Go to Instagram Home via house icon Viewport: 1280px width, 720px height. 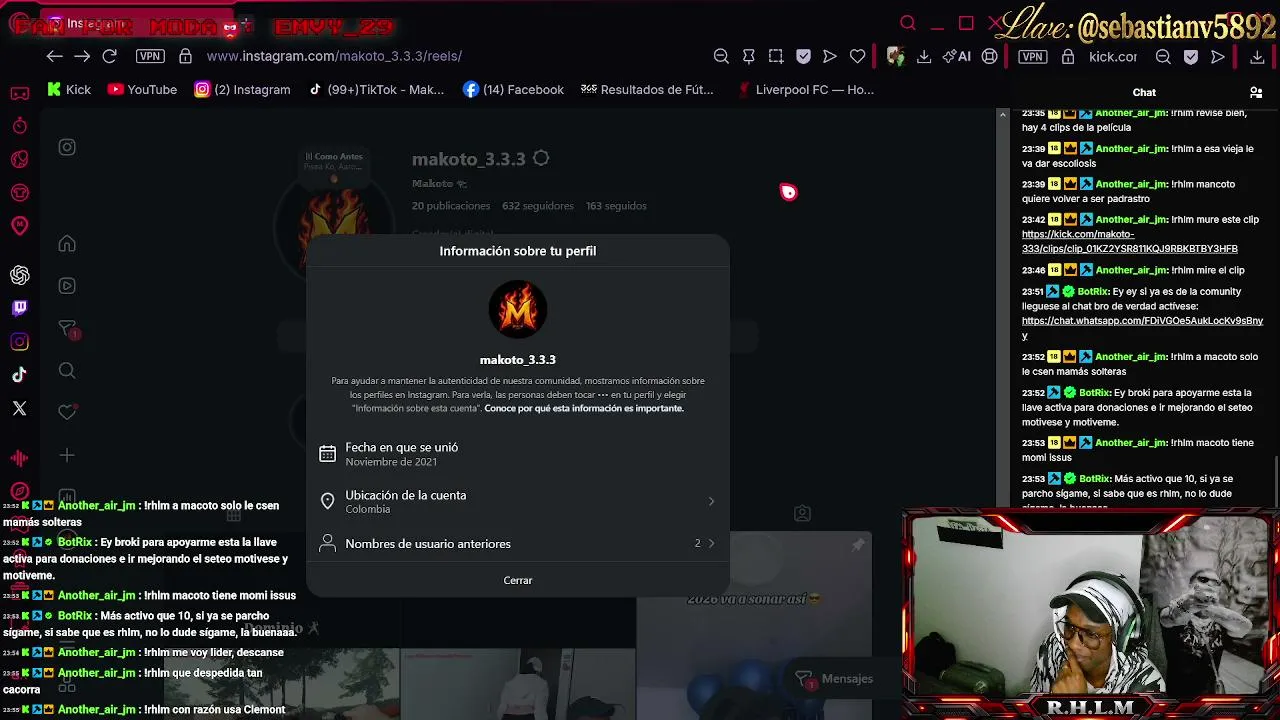67,244
